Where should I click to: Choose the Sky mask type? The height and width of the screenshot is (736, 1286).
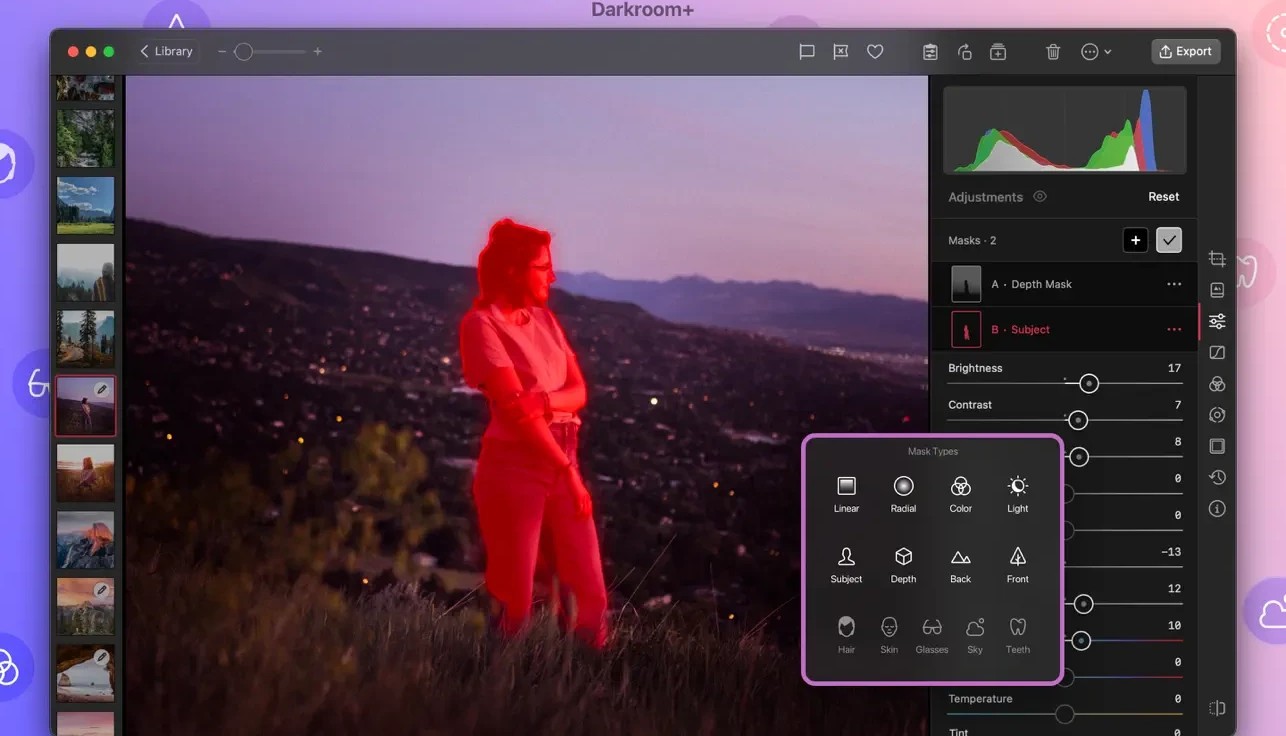975,635
